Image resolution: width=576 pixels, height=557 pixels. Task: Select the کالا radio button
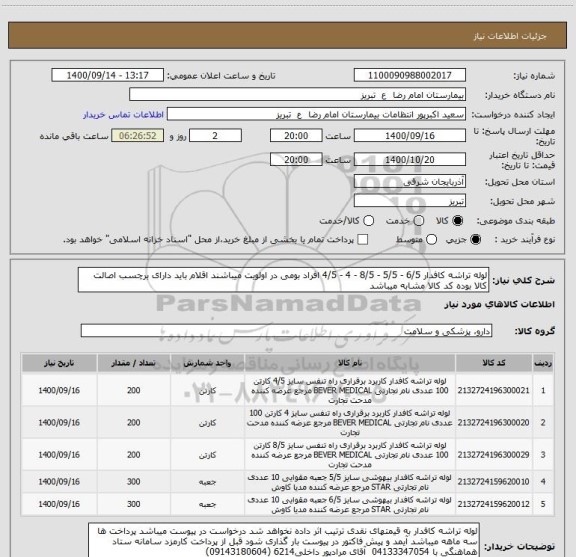coord(458,220)
